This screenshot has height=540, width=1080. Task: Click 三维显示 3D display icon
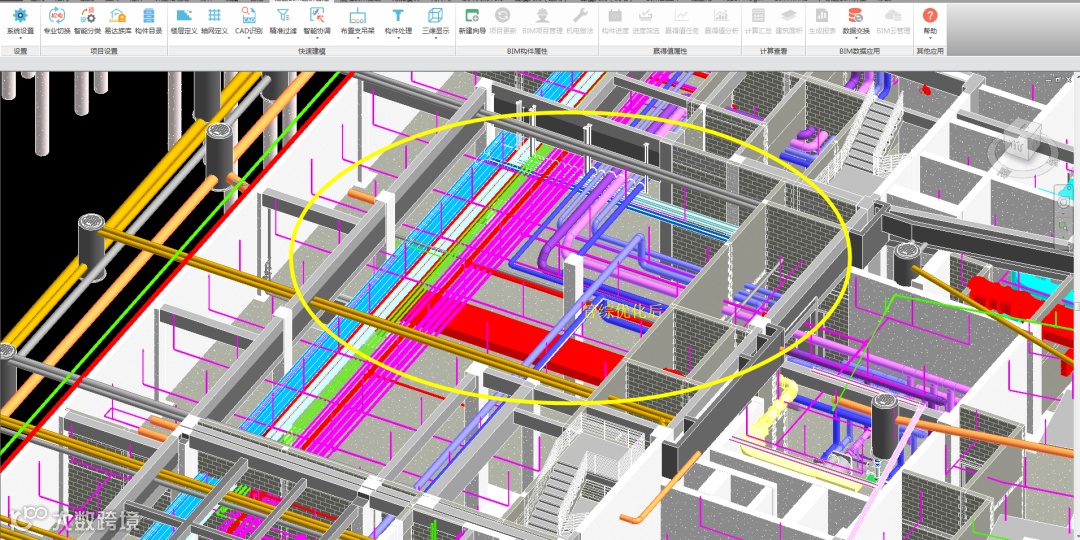coord(435,17)
